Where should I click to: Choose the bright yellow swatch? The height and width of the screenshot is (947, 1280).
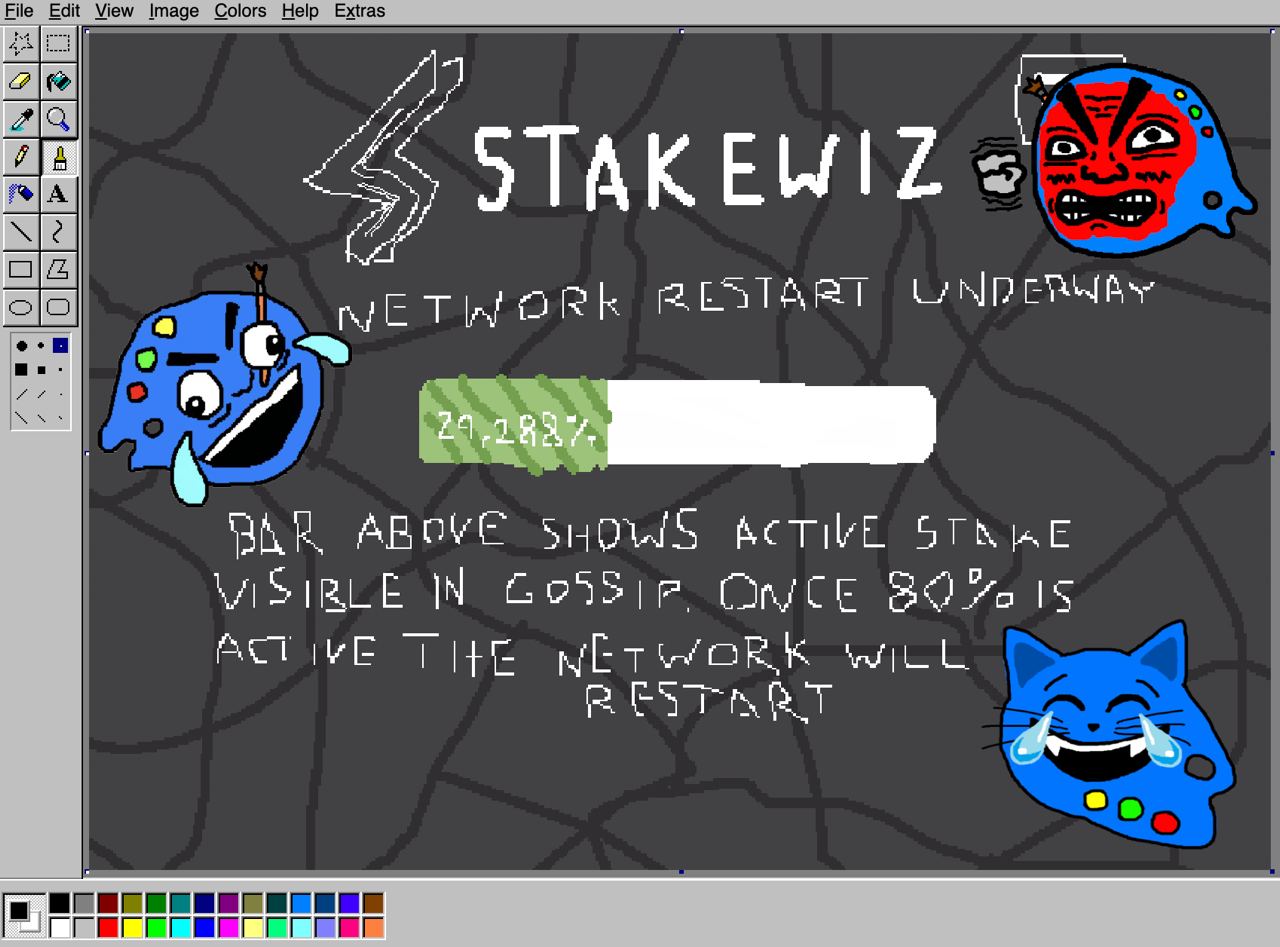point(132,928)
